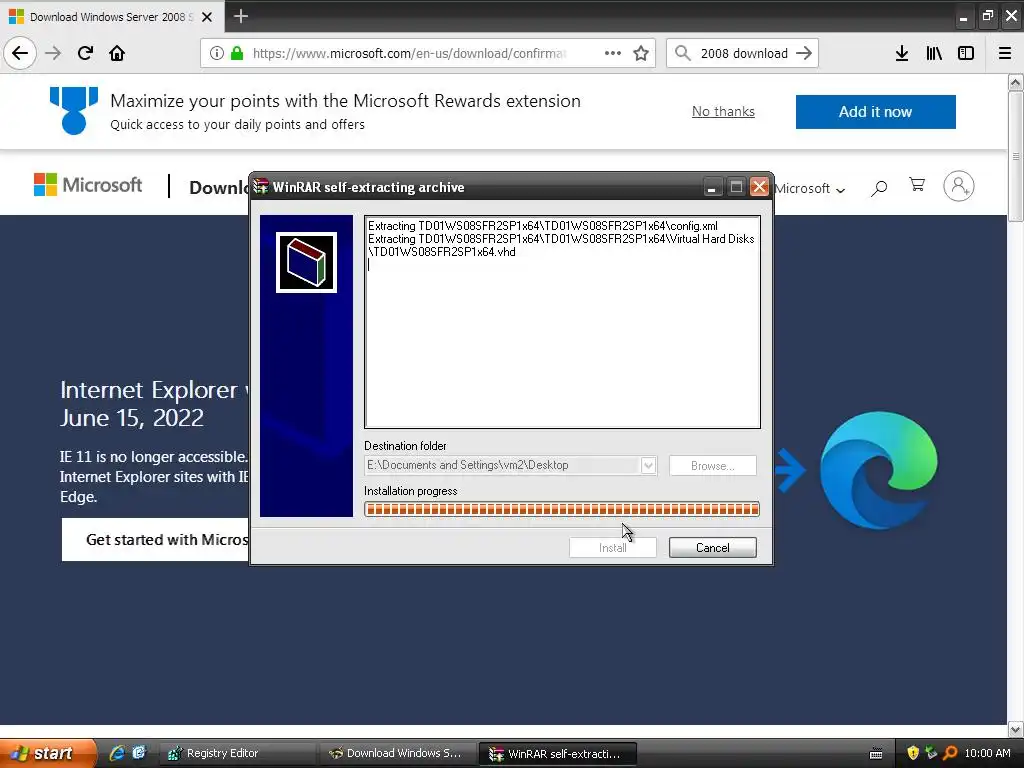Open Microsoft site search magnifier
The height and width of the screenshot is (768, 1024).
coord(879,188)
